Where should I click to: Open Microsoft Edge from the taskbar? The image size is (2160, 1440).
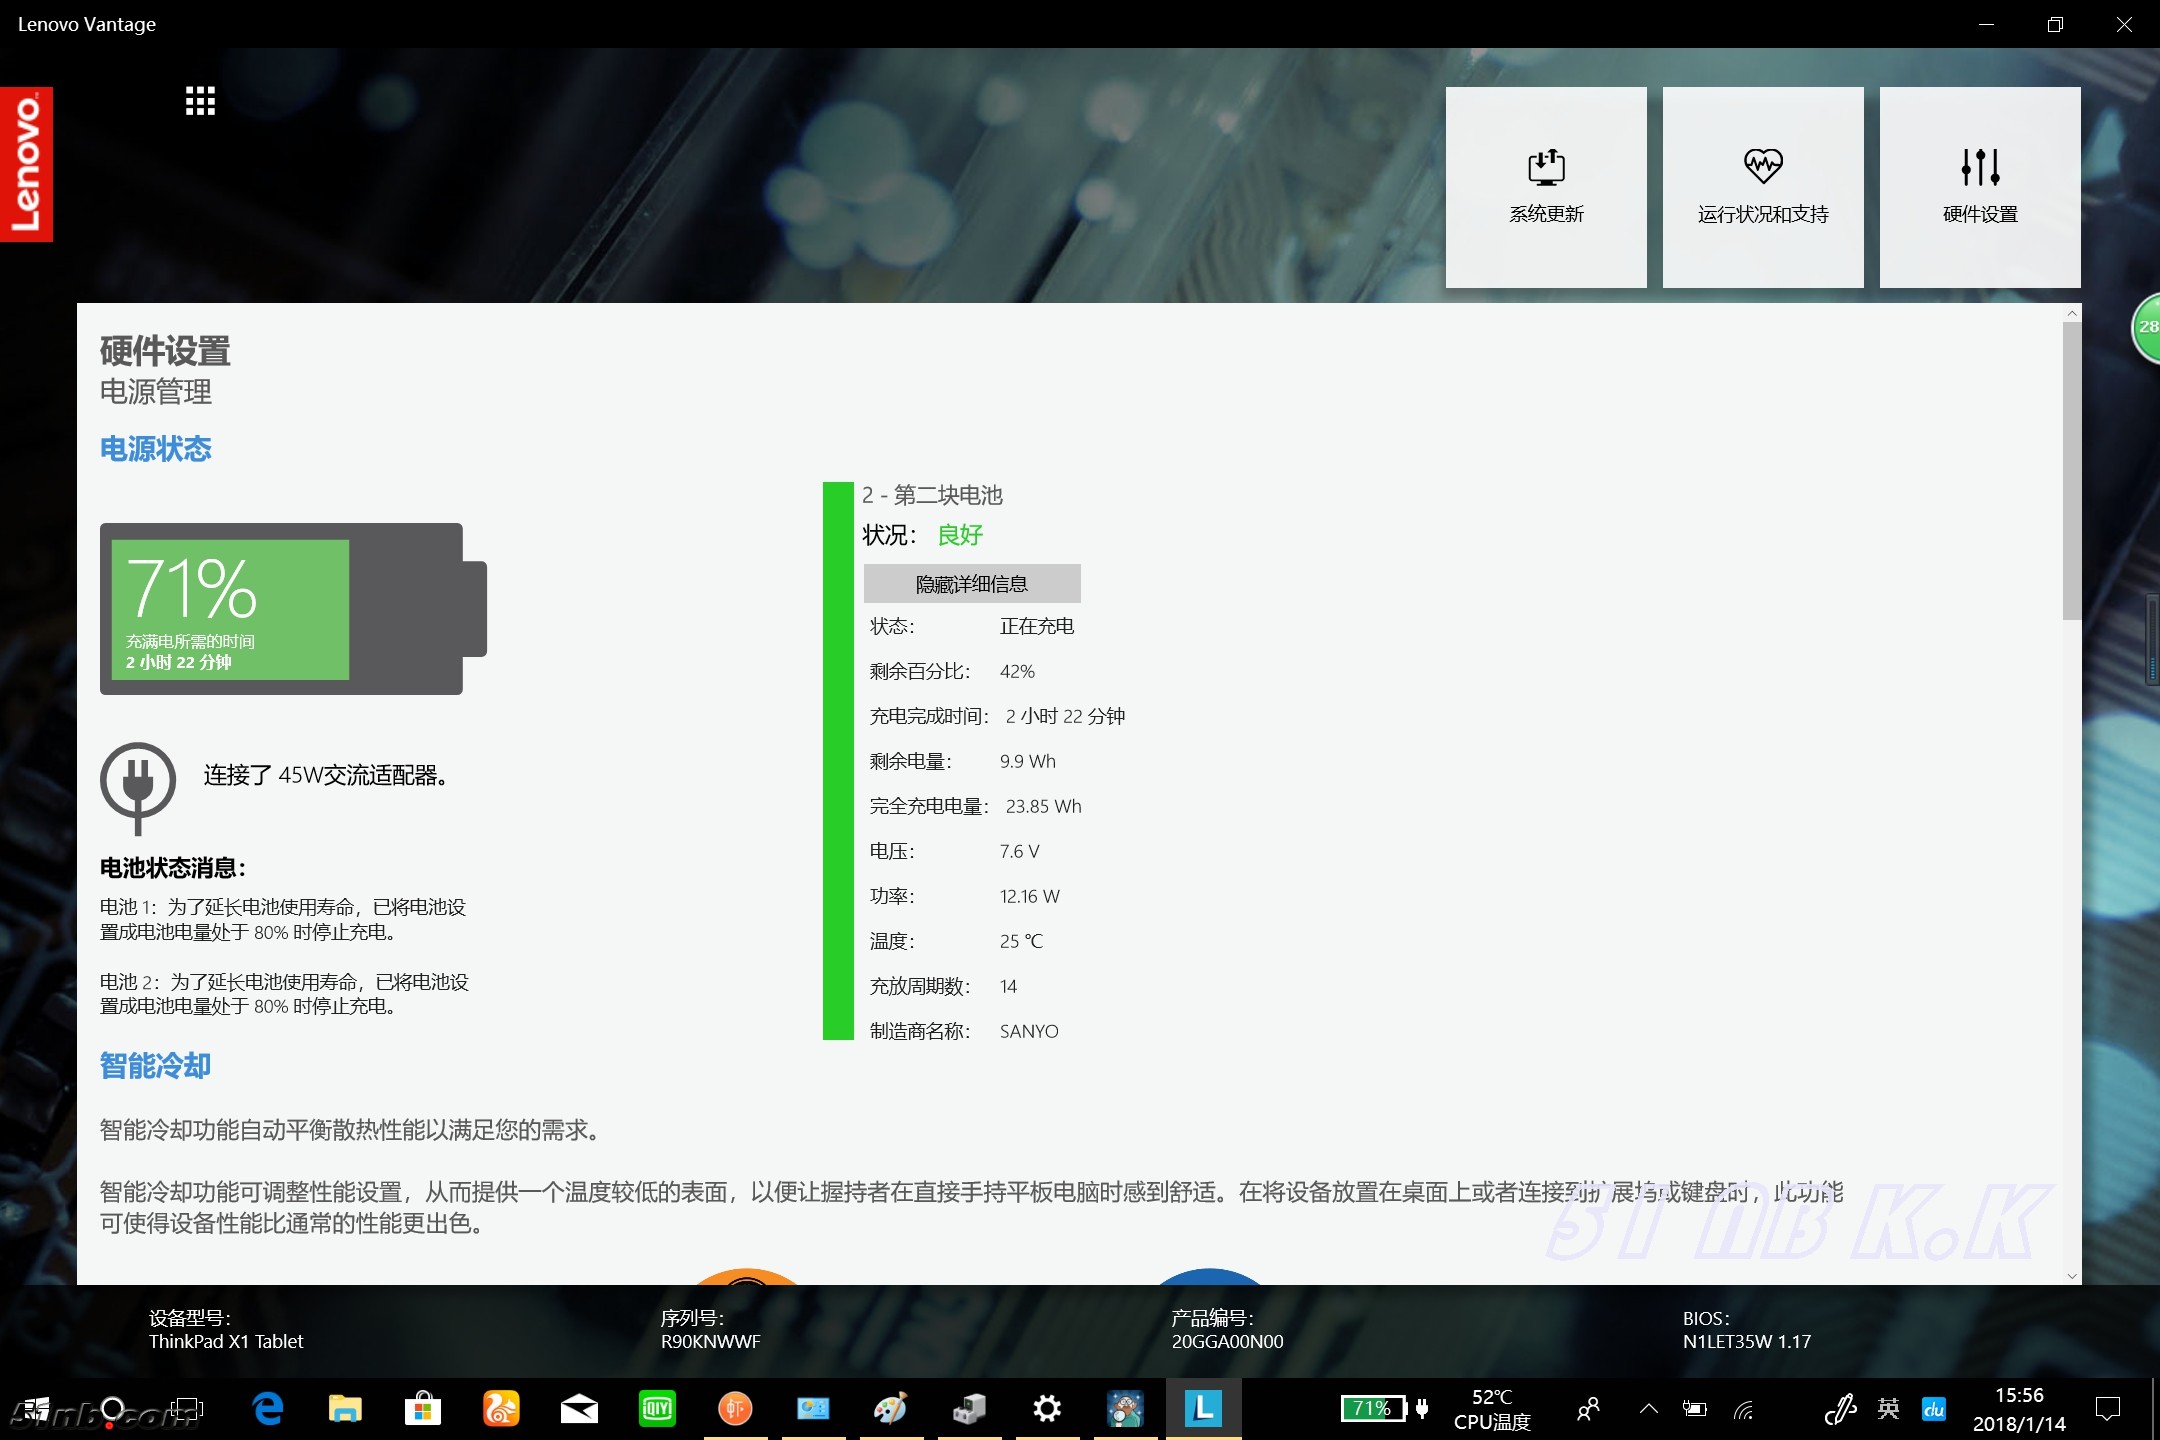point(267,1409)
